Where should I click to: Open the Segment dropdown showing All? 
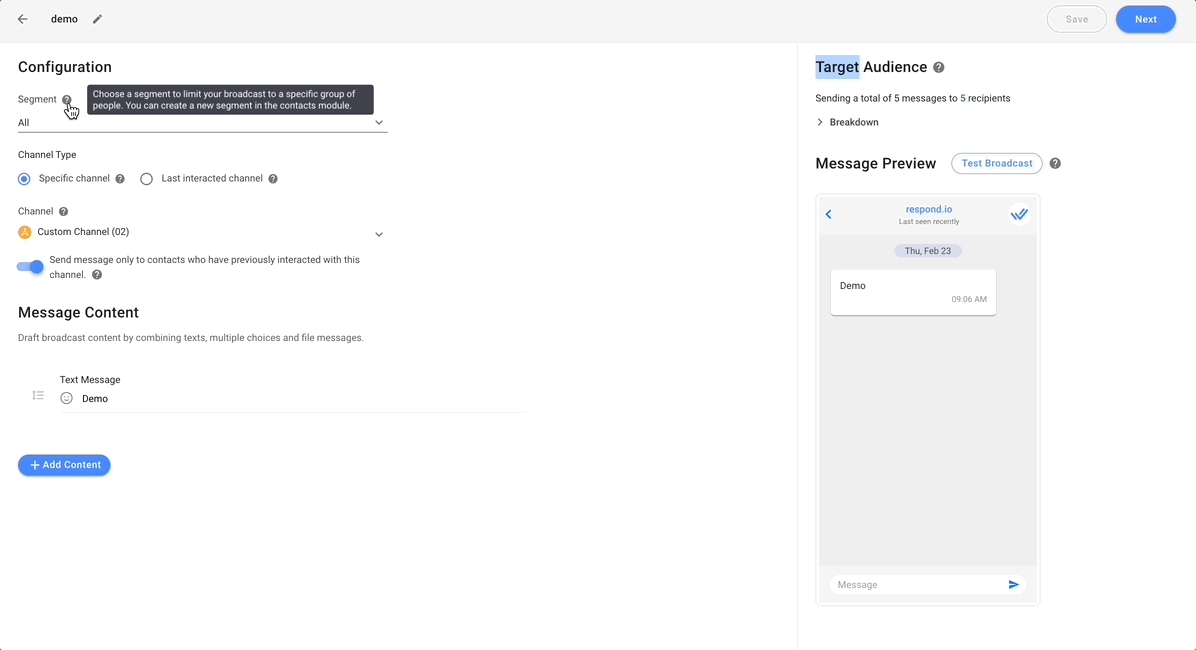[202, 123]
